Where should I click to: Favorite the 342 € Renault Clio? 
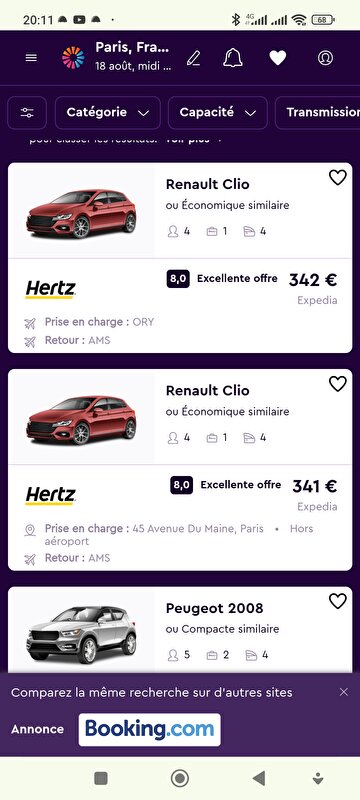pyautogui.click(x=338, y=178)
